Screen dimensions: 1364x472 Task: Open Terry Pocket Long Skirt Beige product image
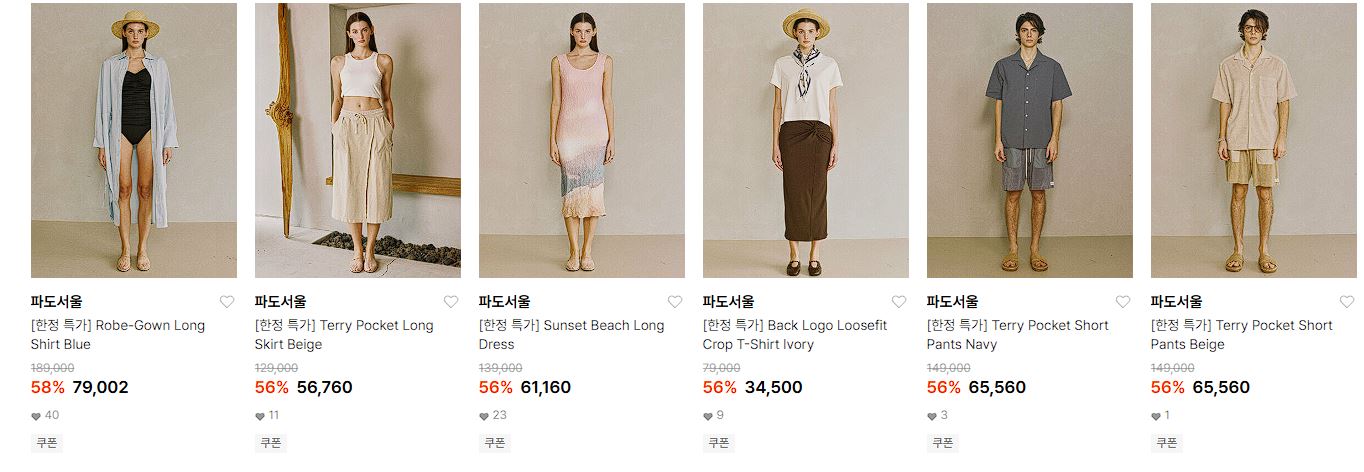point(358,140)
